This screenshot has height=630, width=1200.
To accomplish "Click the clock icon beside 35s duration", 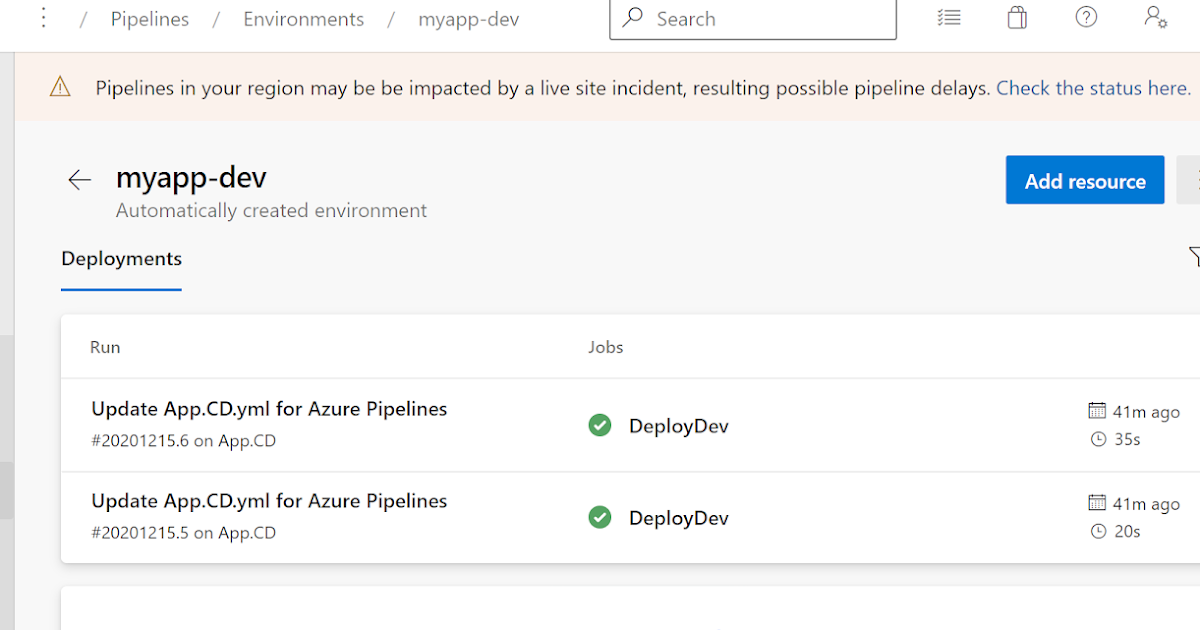I will 1099,438.
